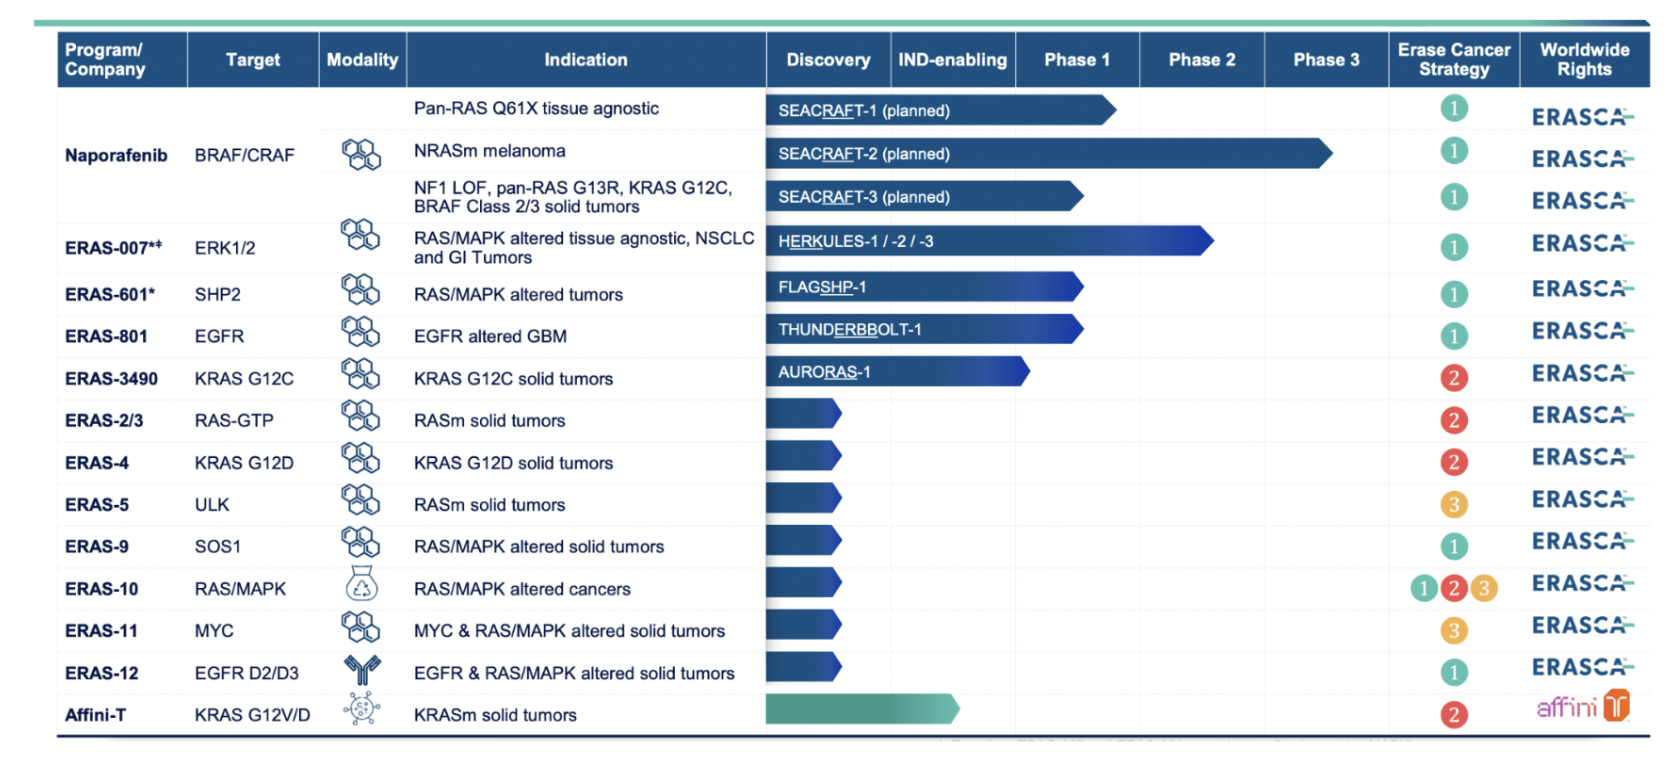Click the strategy 1 badge for ERAS-007 row
Viewport: 1678px width, 782px height.
tap(1454, 246)
